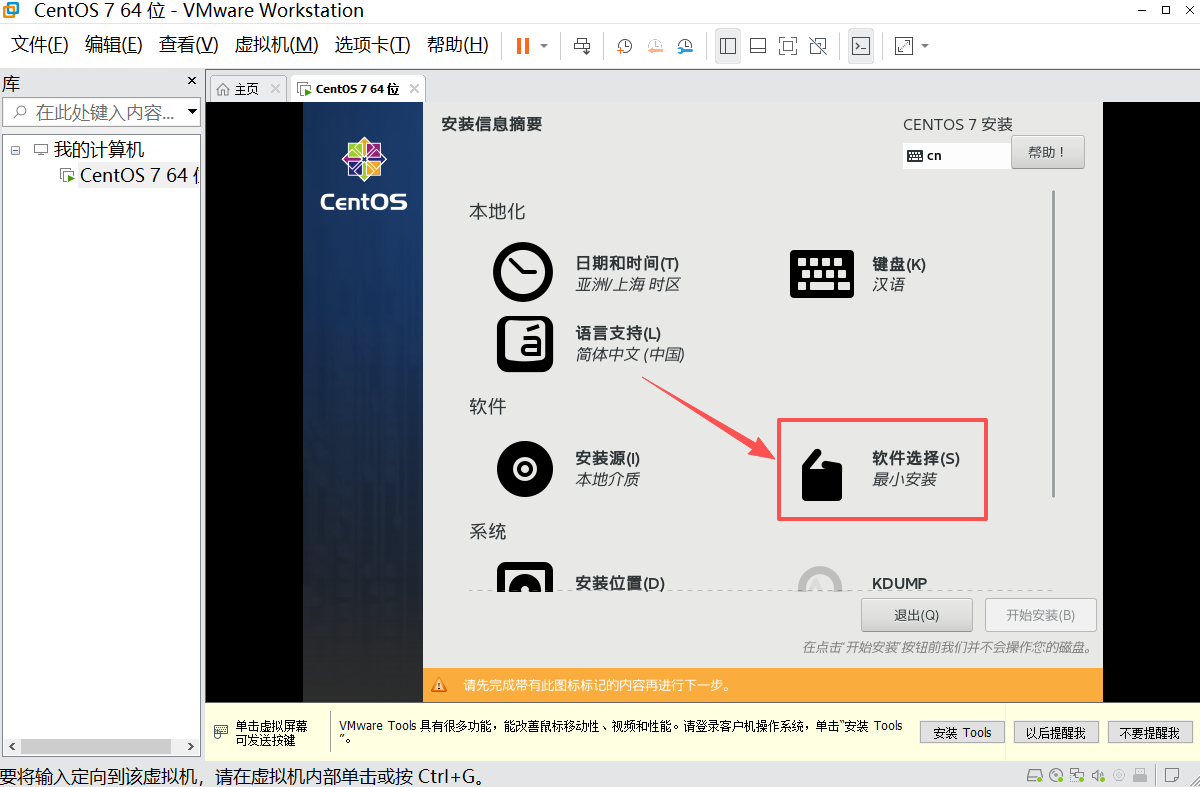Click the installer vertical scrollbar

(x=1052, y=343)
